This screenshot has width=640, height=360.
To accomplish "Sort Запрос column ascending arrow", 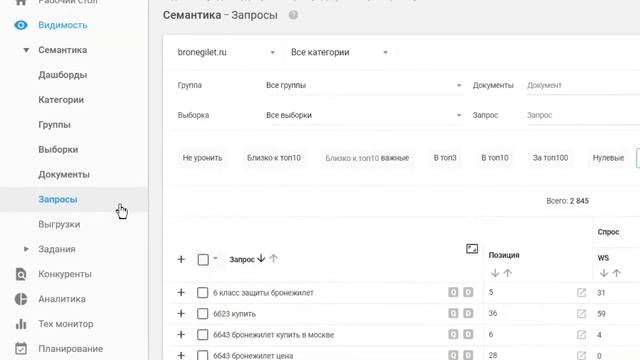I will [x=273, y=258].
